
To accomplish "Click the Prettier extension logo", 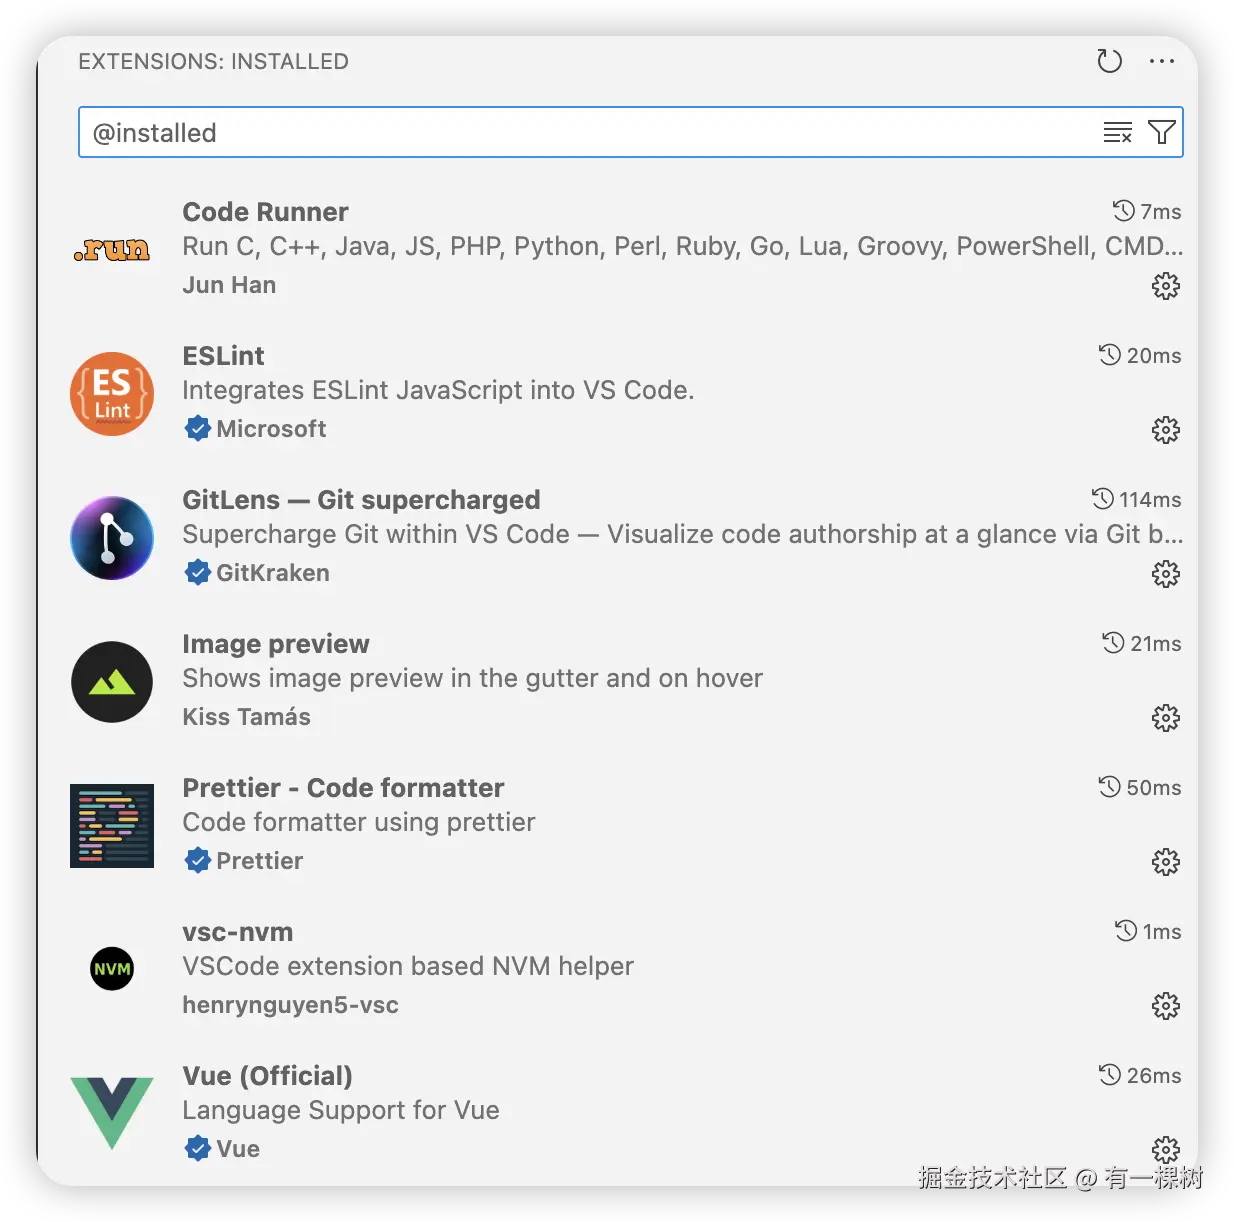I will [112, 826].
